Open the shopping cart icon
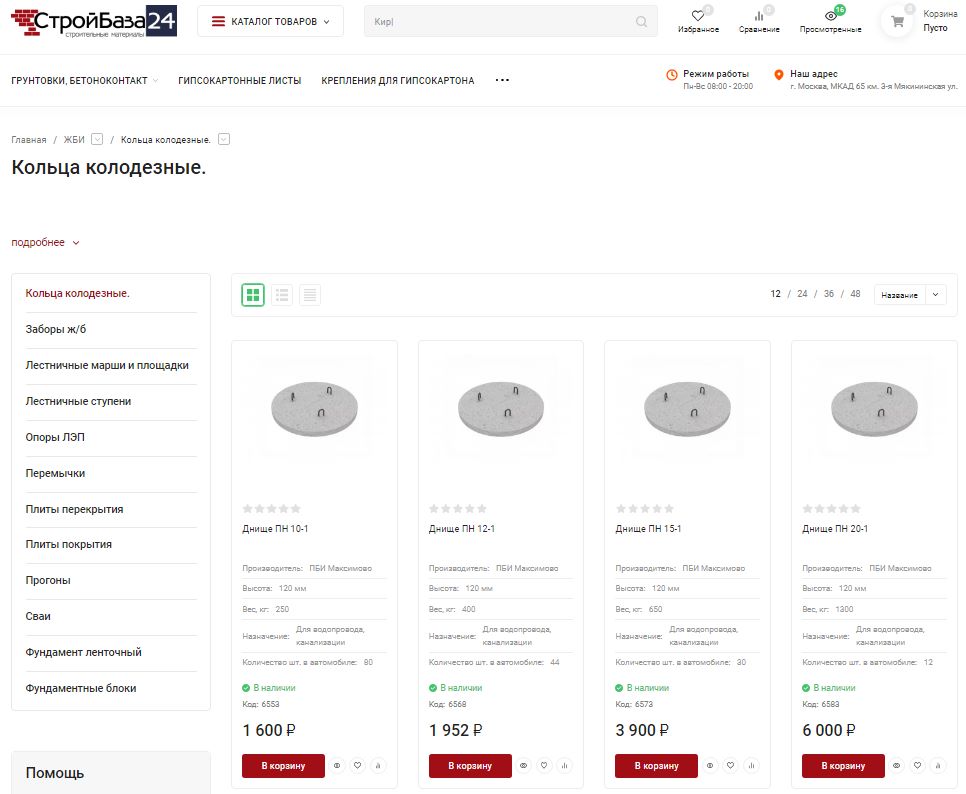 898,22
